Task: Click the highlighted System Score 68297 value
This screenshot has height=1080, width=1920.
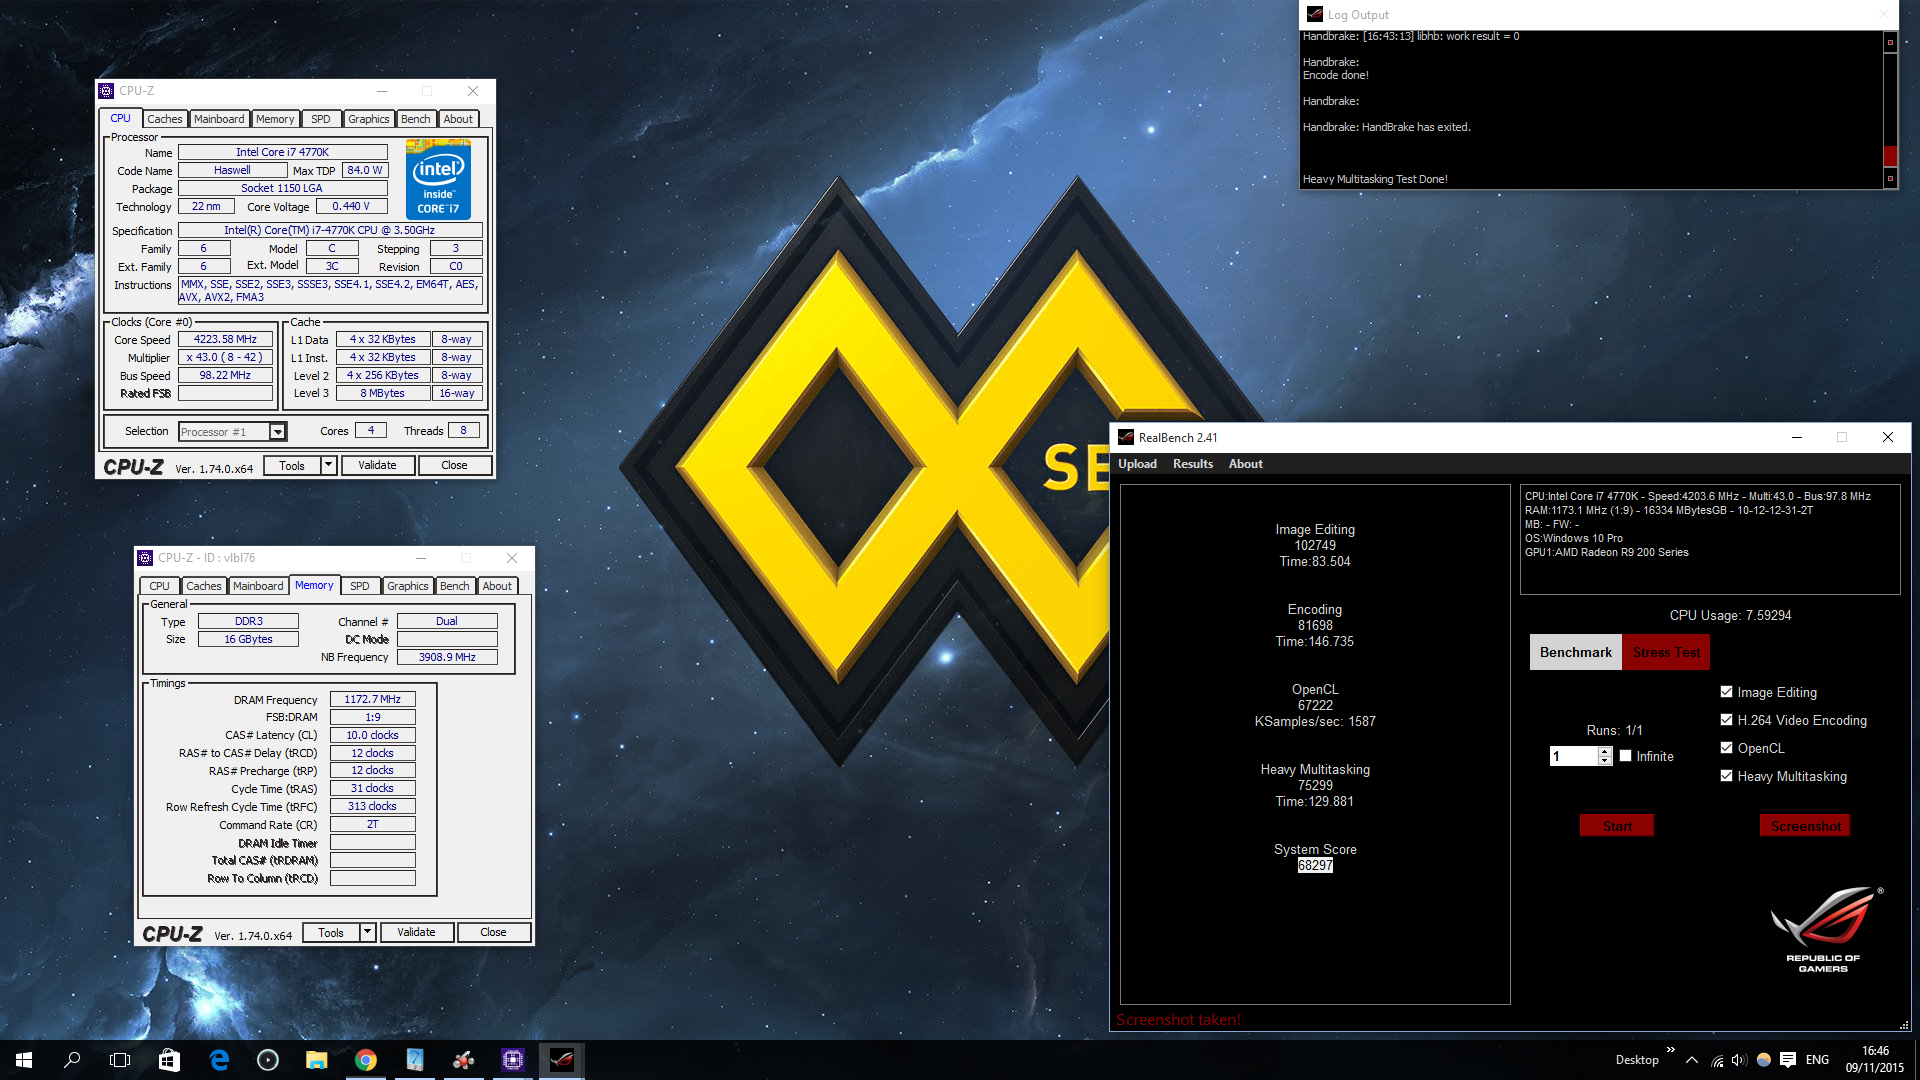Action: (x=1315, y=866)
